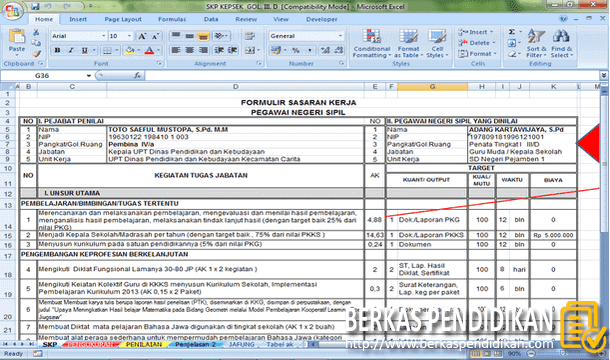Select row 14 header
The width and height of the screenshot is (610, 360).
coord(8,220)
